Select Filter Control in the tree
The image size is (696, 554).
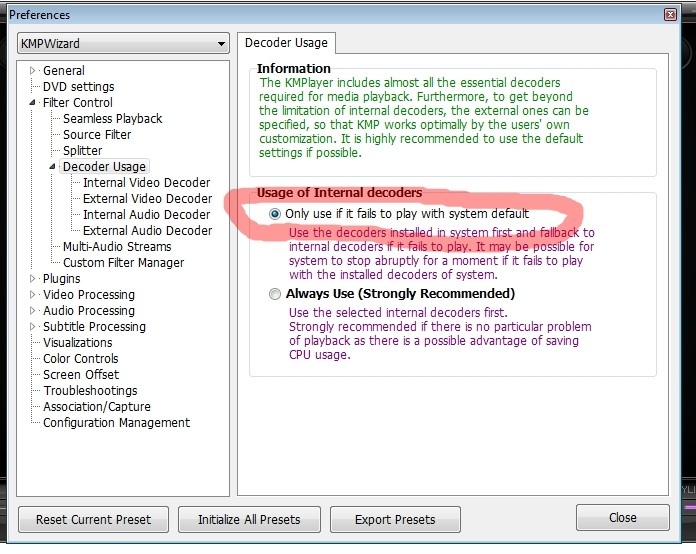(x=78, y=103)
